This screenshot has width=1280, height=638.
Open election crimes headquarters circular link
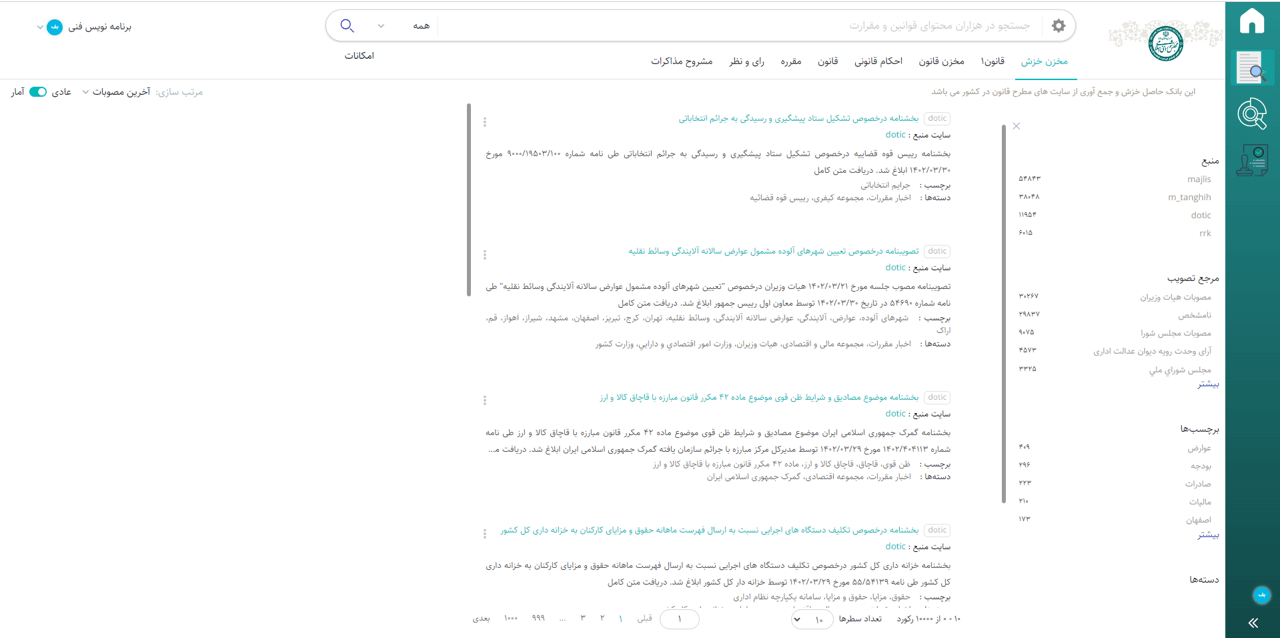click(x=799, y=118)
